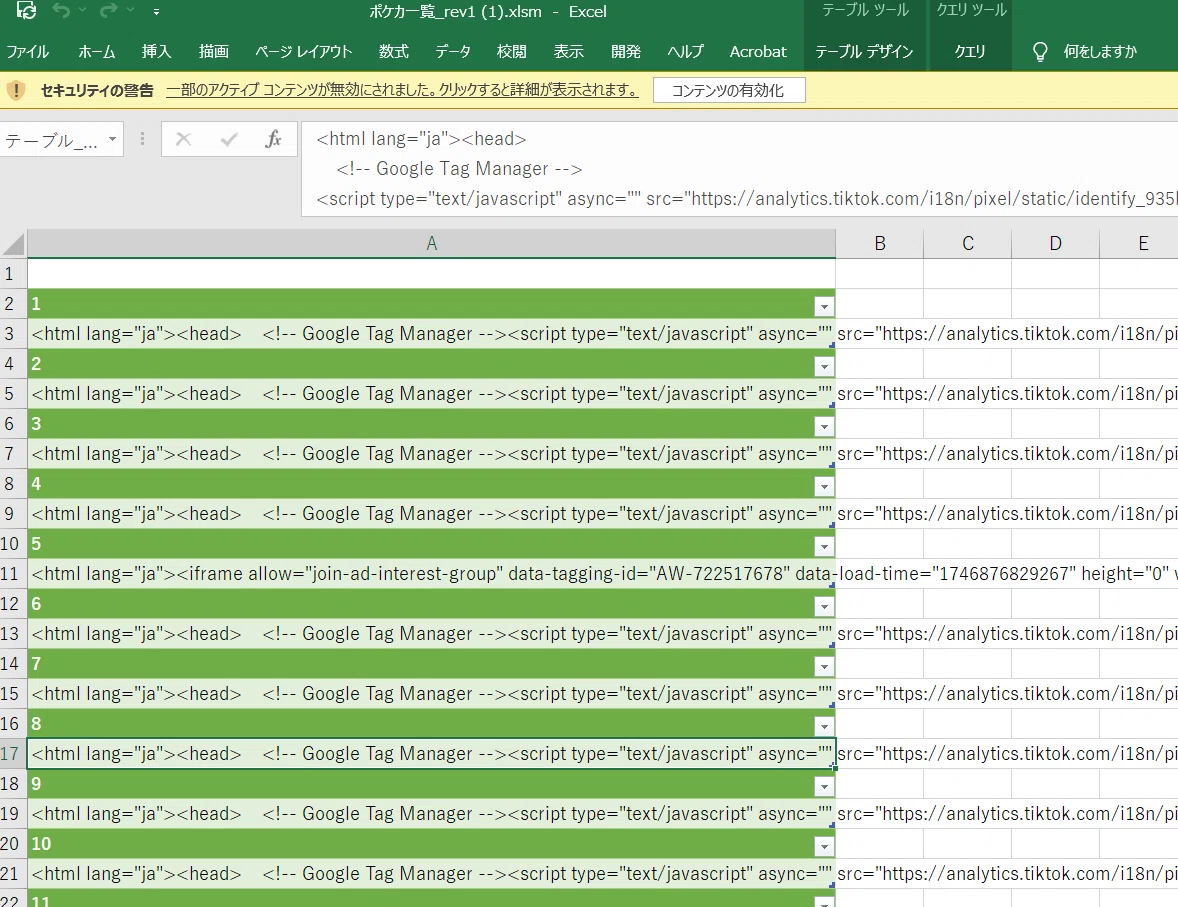
Task: Click the AutoSave icon in the title bar
Action: (x=26, y=11)
